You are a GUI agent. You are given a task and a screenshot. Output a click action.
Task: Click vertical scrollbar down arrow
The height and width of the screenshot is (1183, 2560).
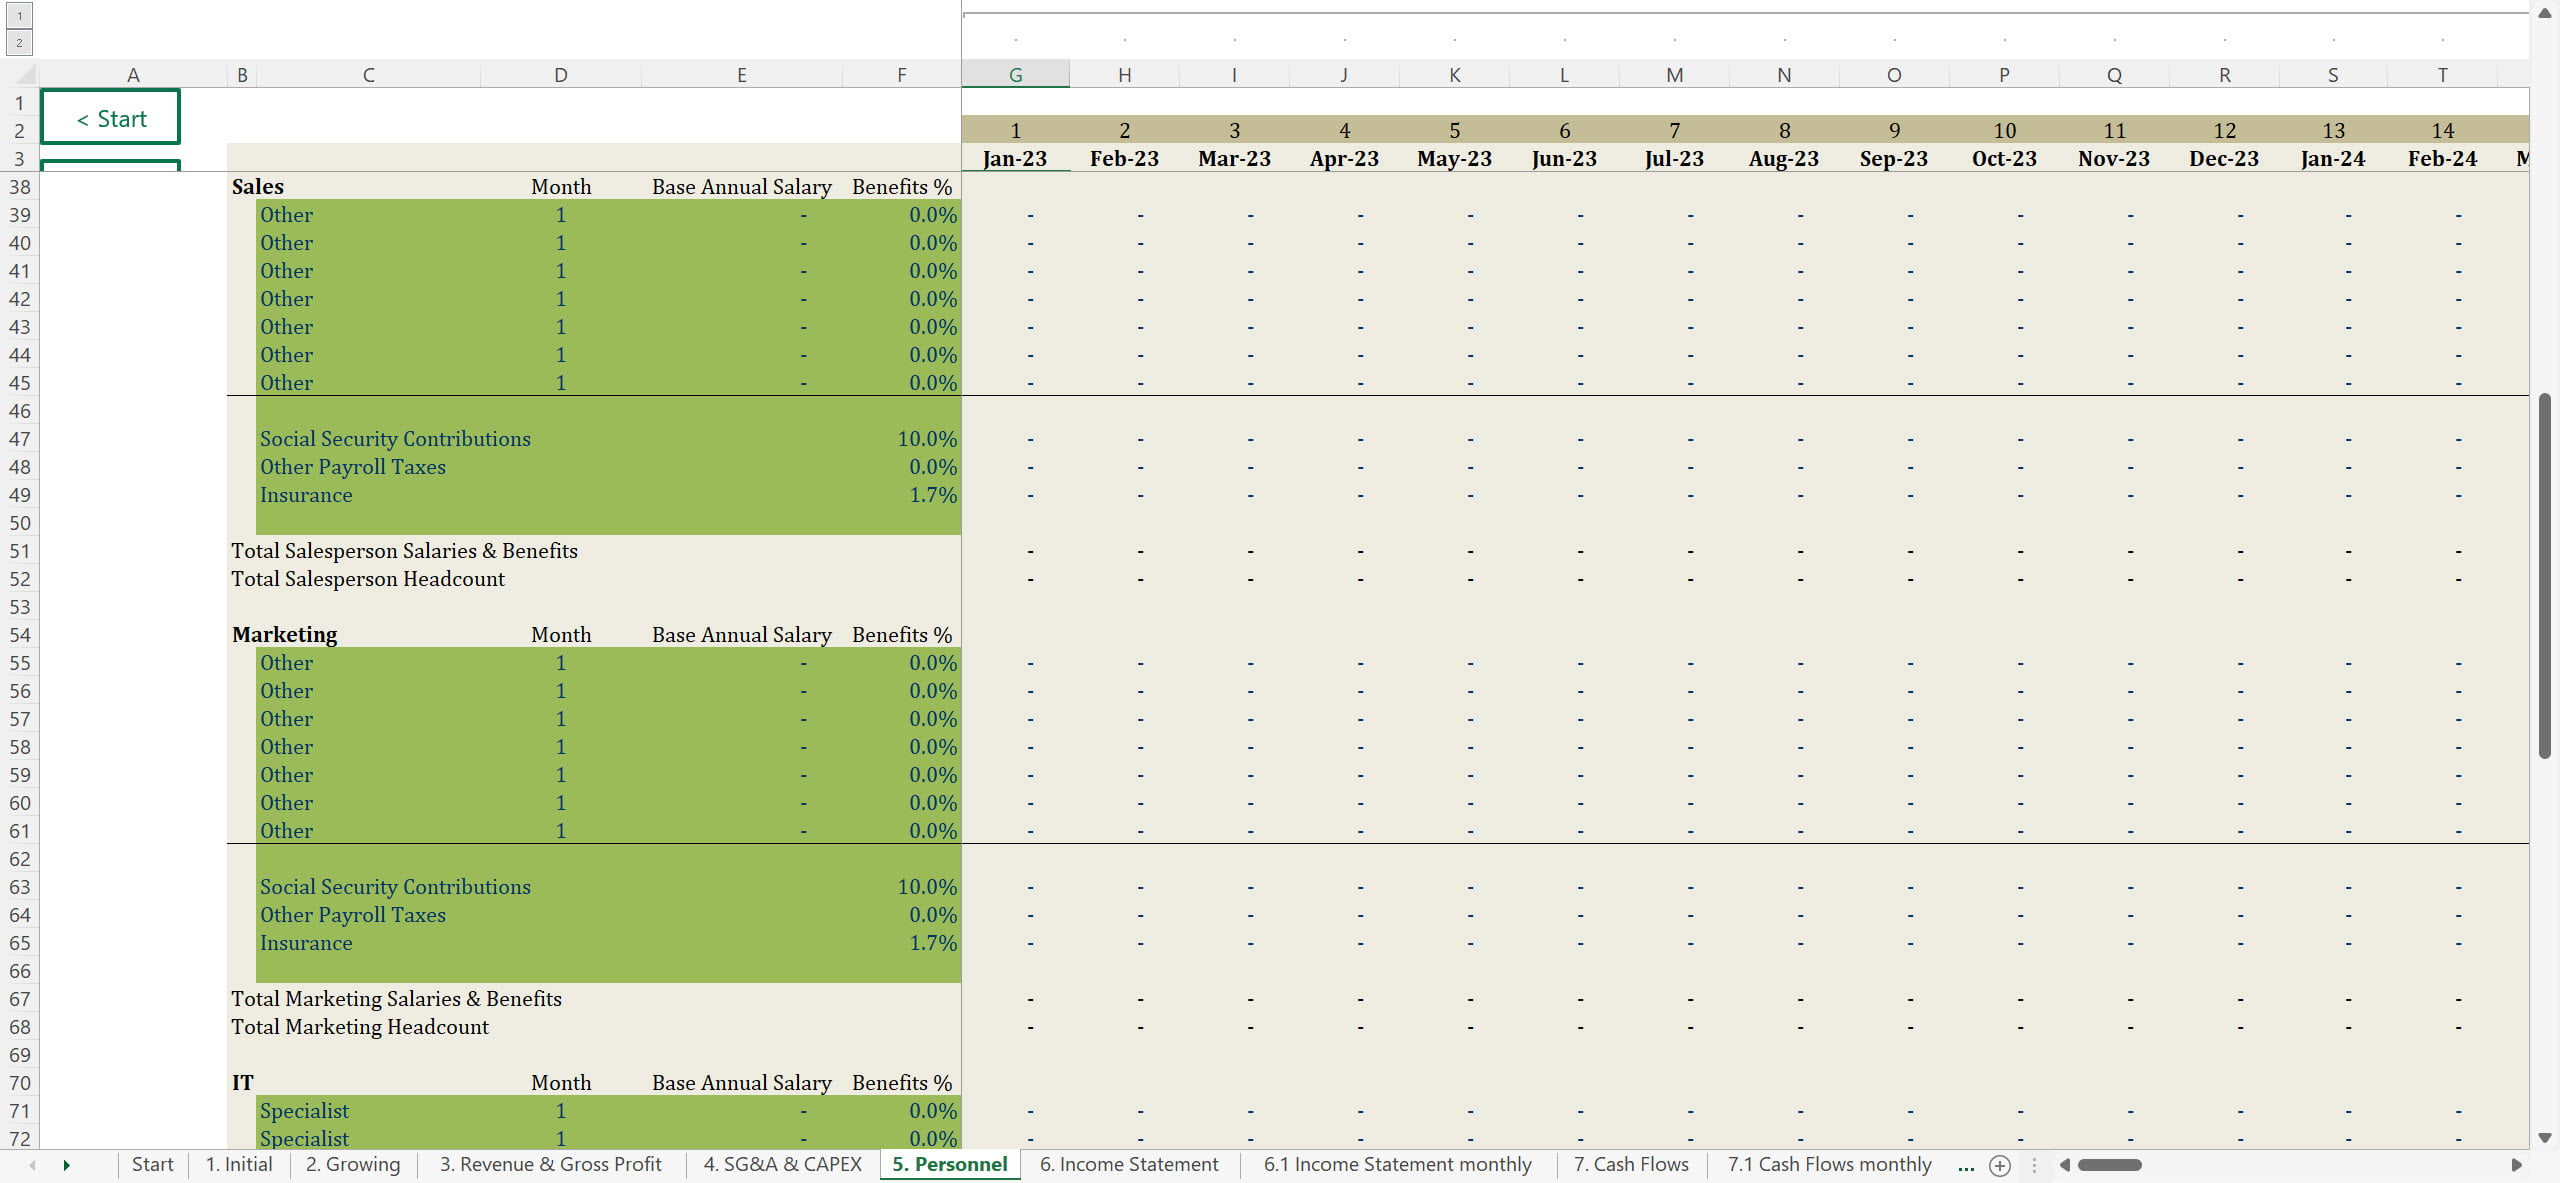[2545, 1138]
